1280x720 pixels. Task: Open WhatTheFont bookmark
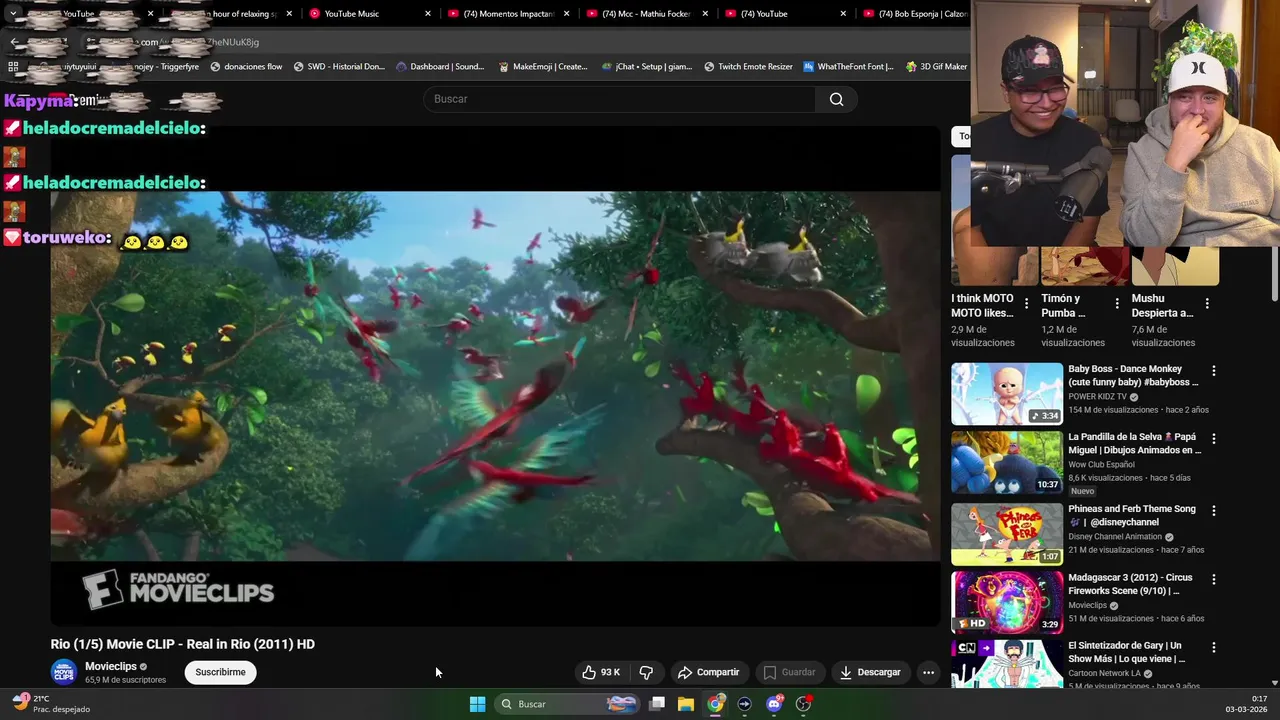(x=848, y=67)
